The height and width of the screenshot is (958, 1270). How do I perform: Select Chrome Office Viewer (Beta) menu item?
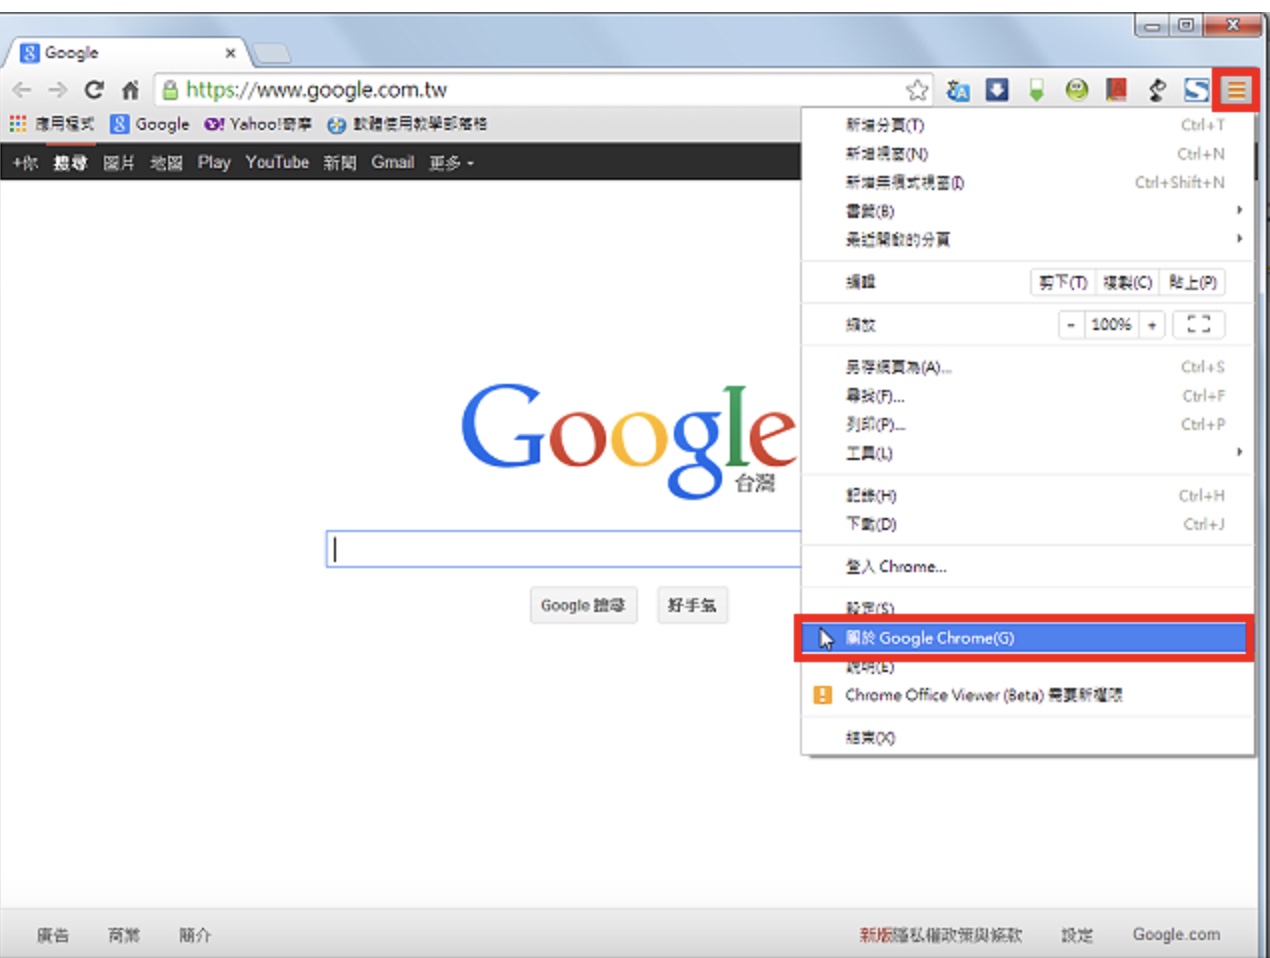click(1028, 694)
